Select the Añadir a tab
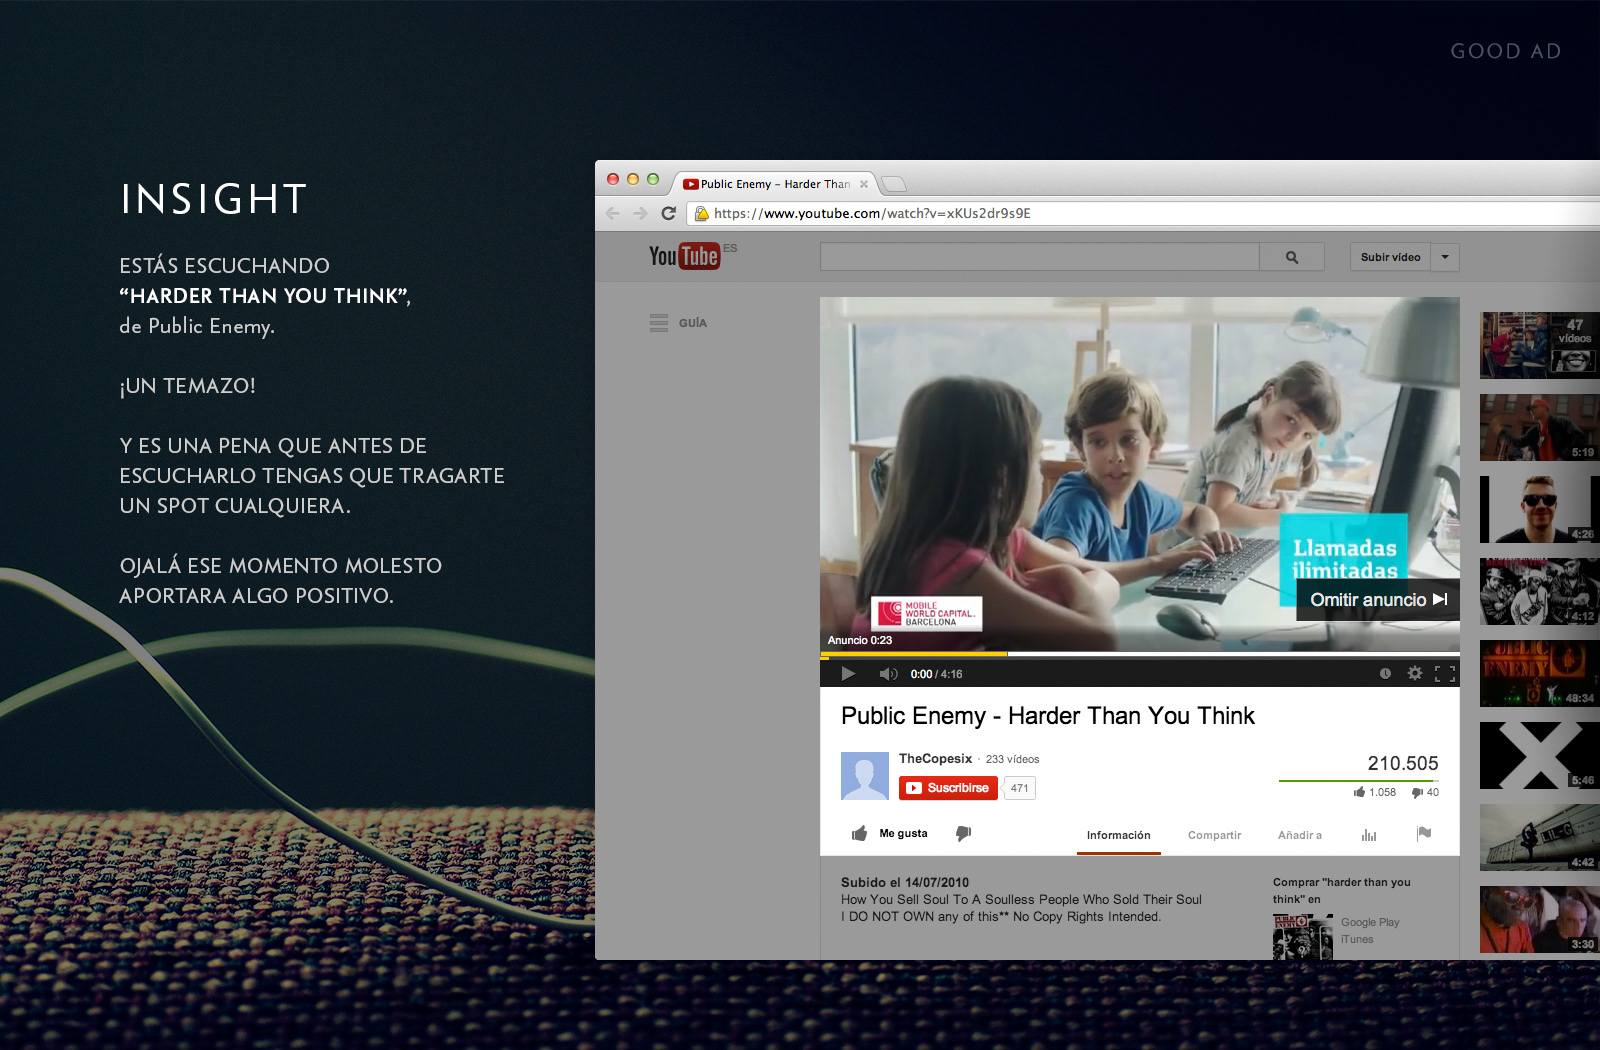Screen dimensions: 1600x1050 click(x=1299, y=835)
